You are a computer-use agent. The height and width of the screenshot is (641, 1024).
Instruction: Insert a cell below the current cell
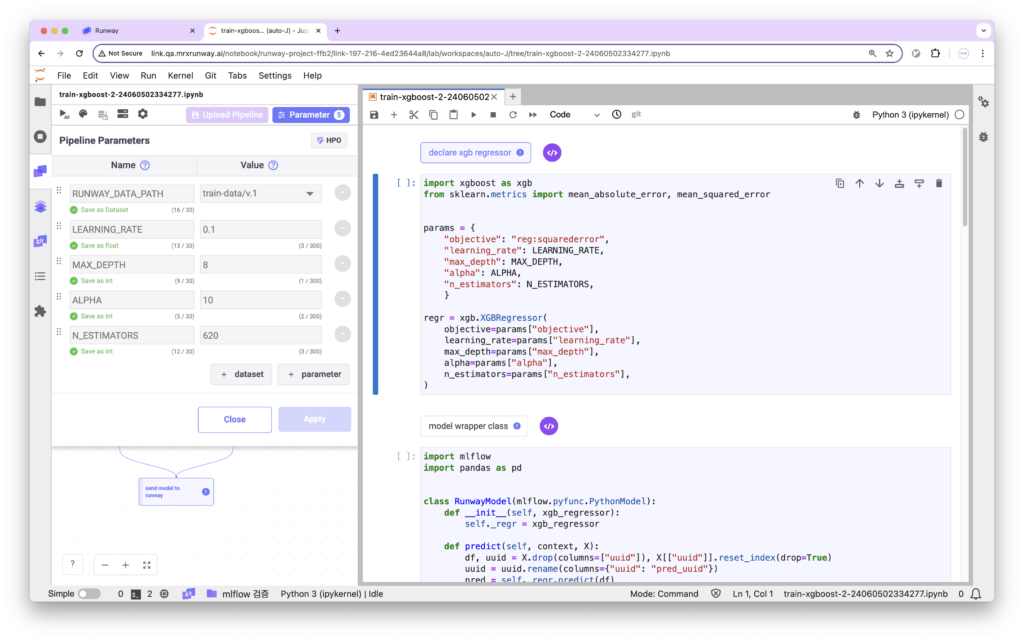[x=919, y=183]
